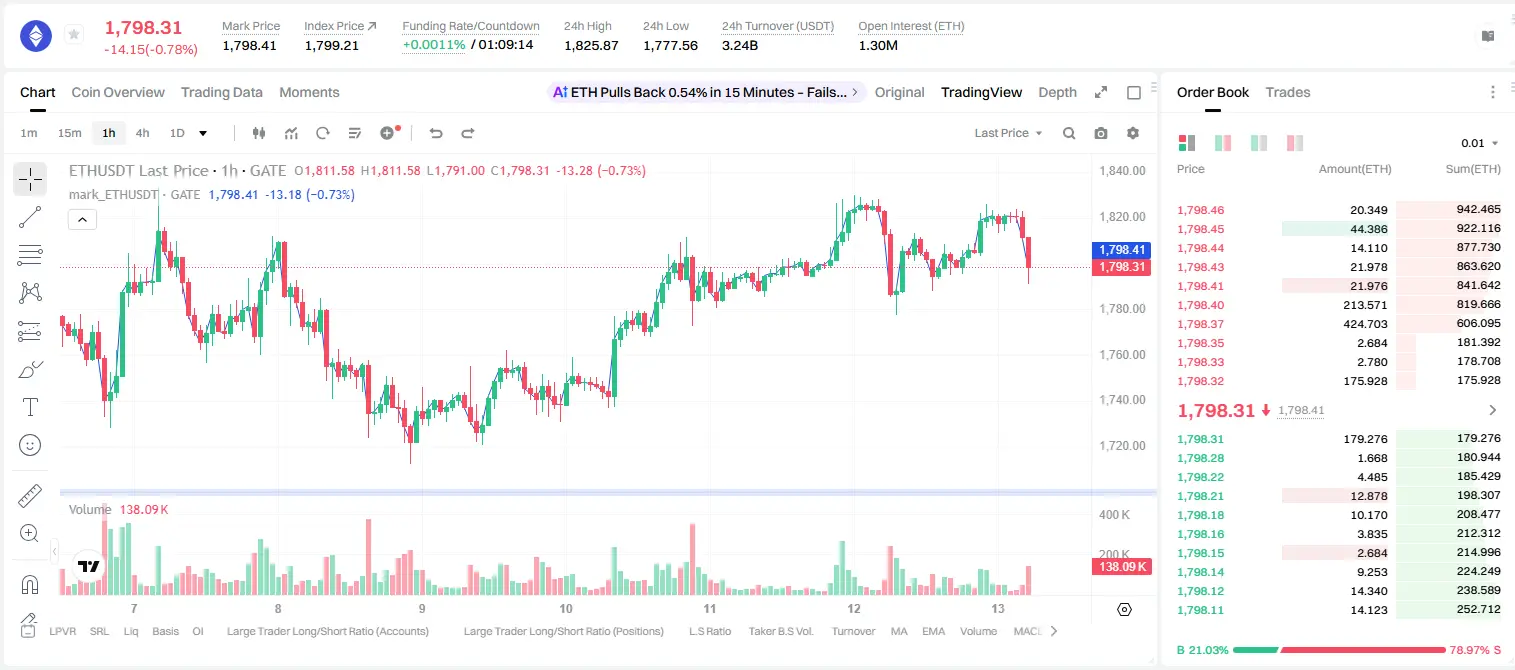Viewport: 1515px width, 670px height.
Task: Click the buy/sell ratio bar
Action: [x=1339, y=649]
